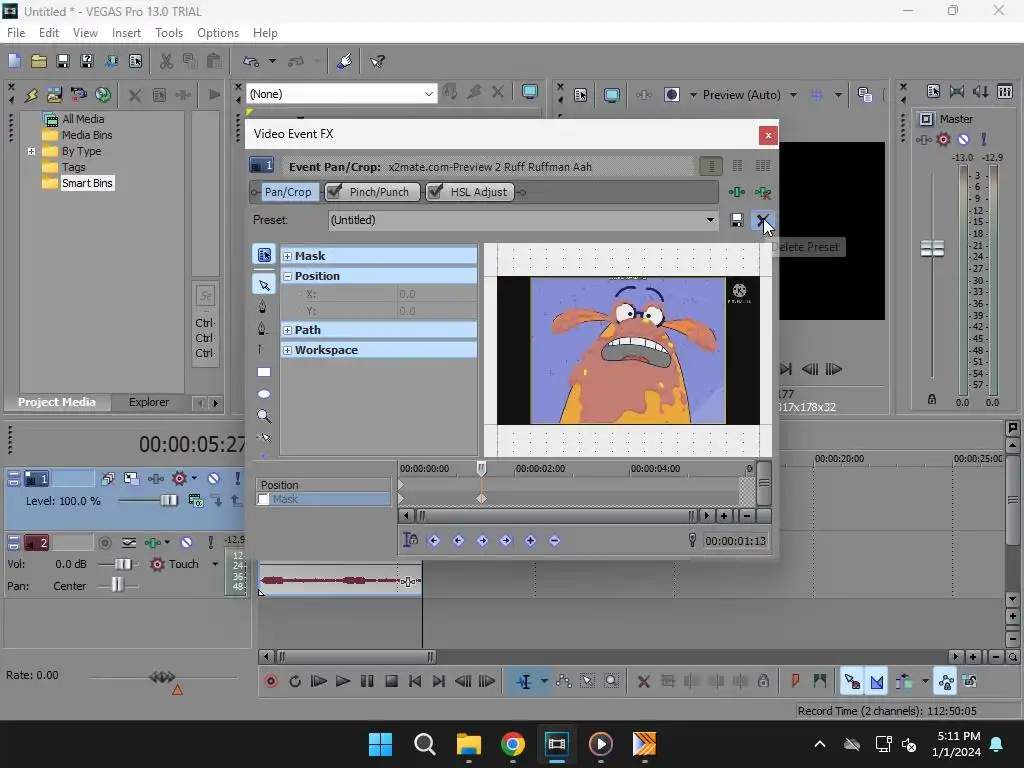
Task: Select the Normal Edit arrow tool
Action: coord(264,285)
